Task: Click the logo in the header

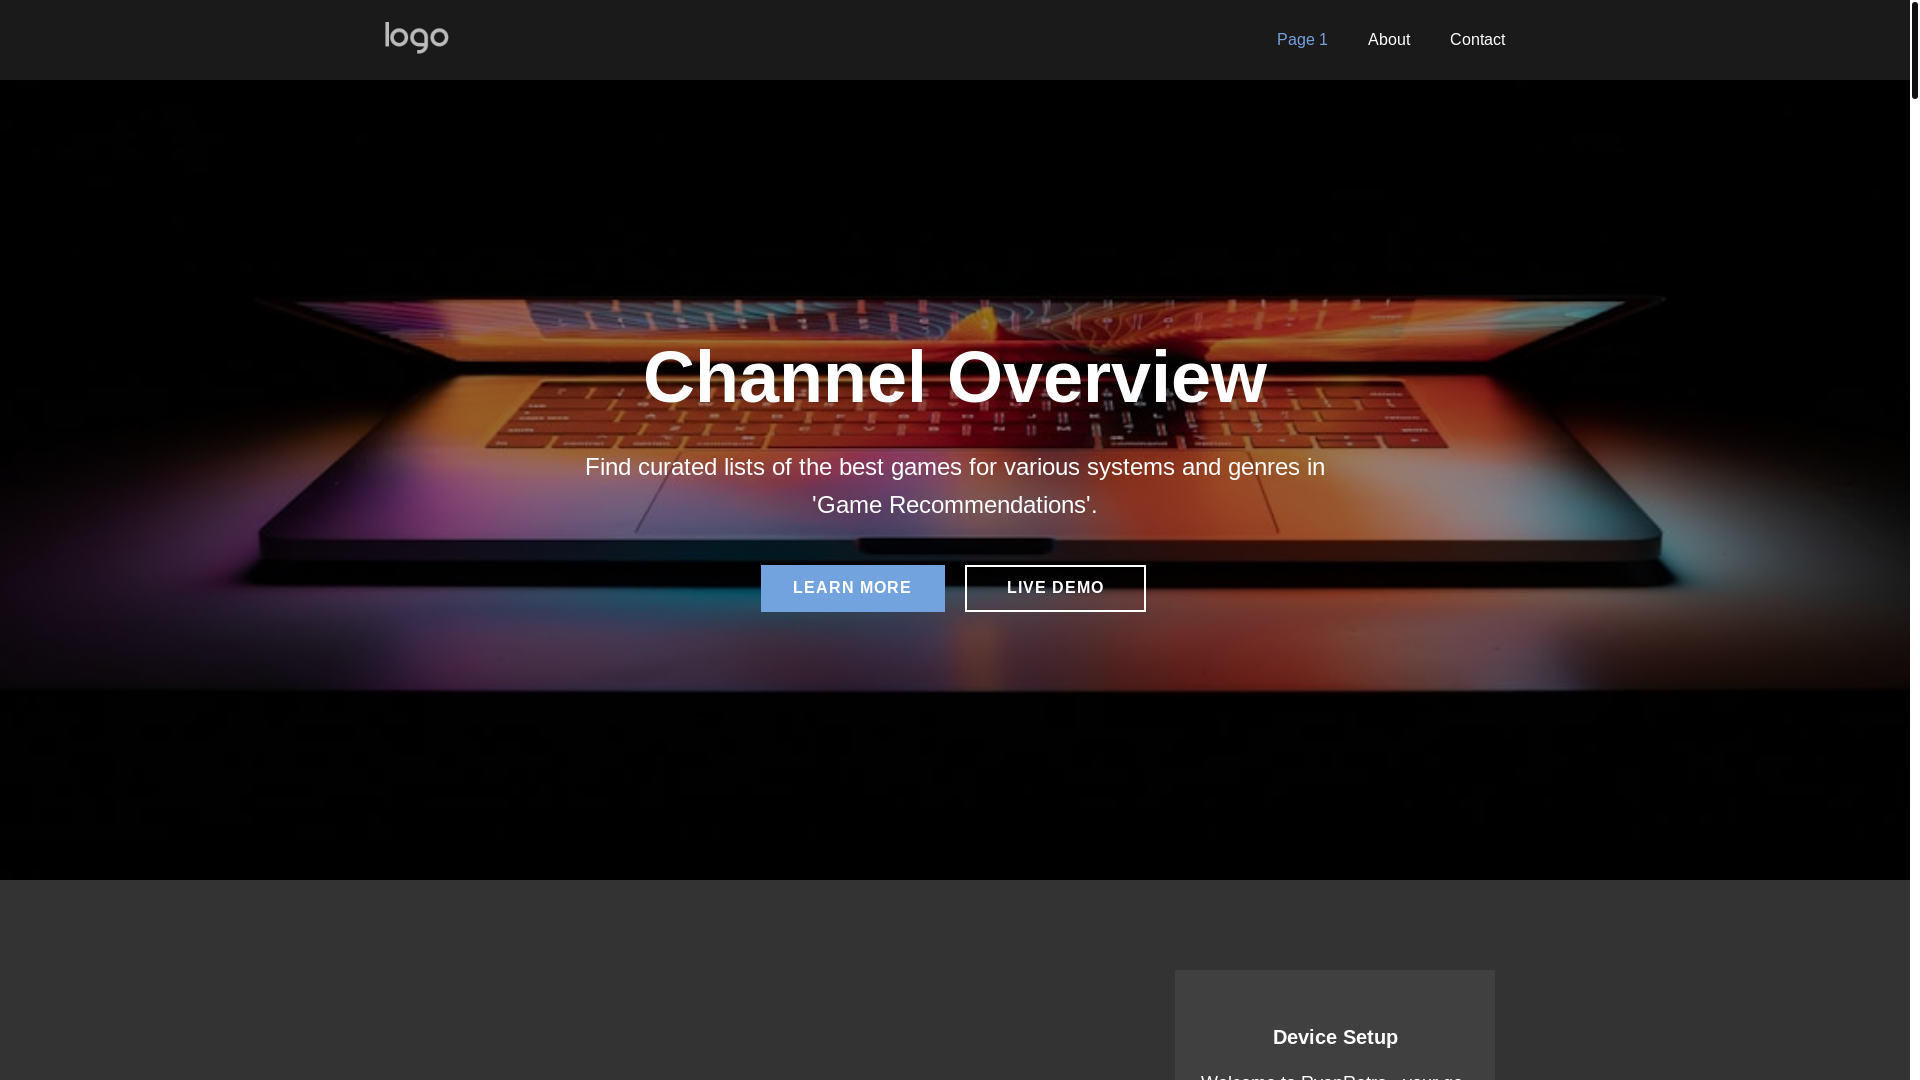Action: [416, 38]
